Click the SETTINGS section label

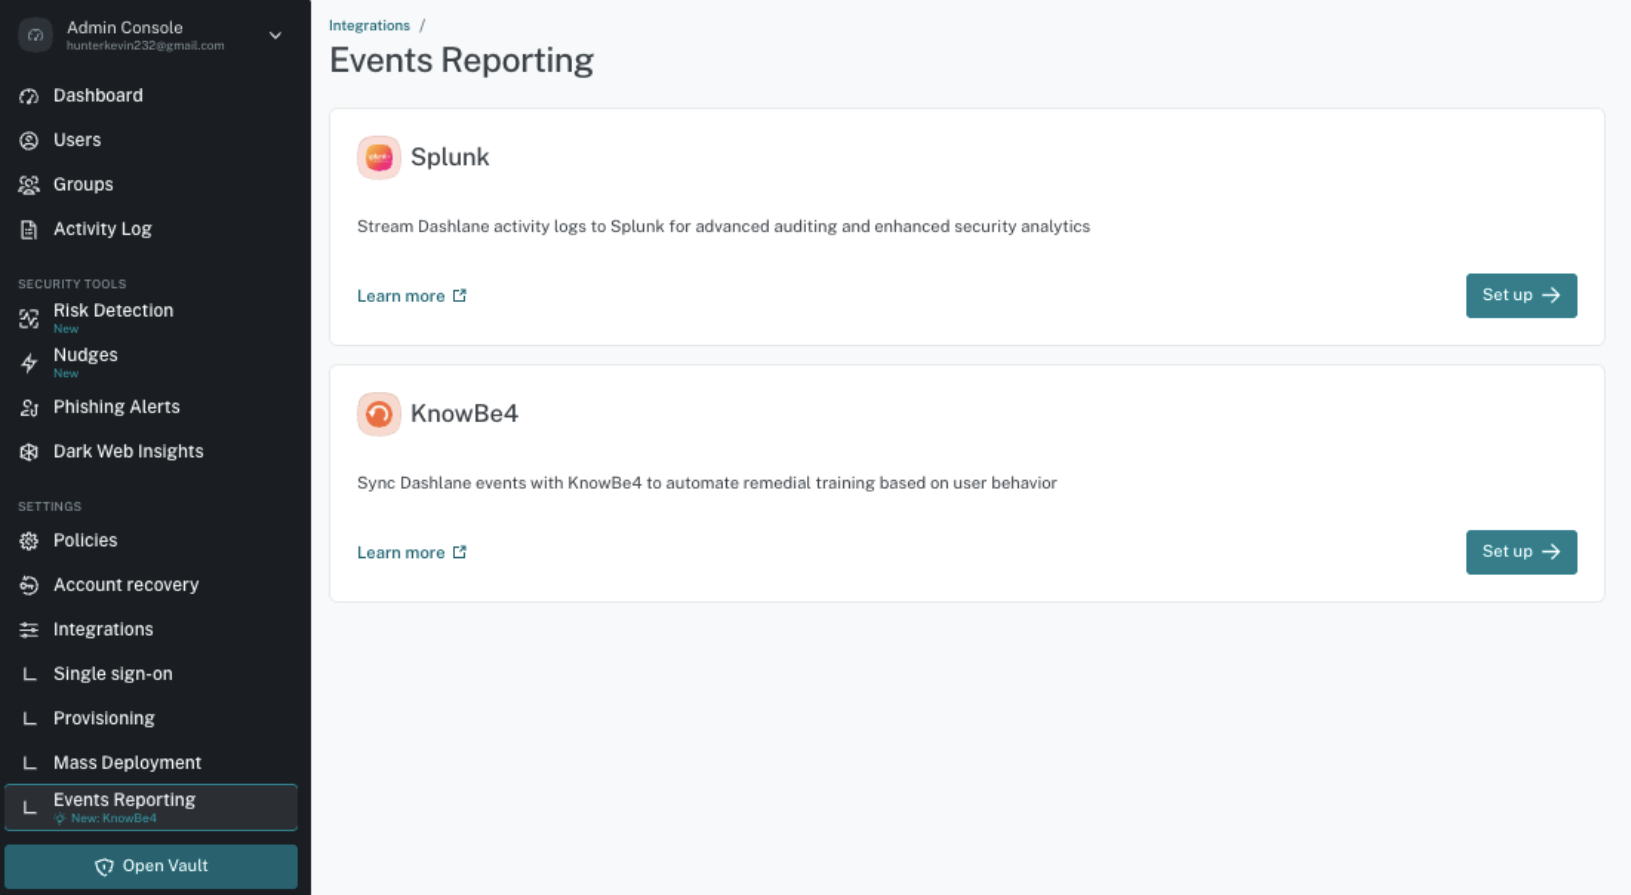click(x=50, y=507)
